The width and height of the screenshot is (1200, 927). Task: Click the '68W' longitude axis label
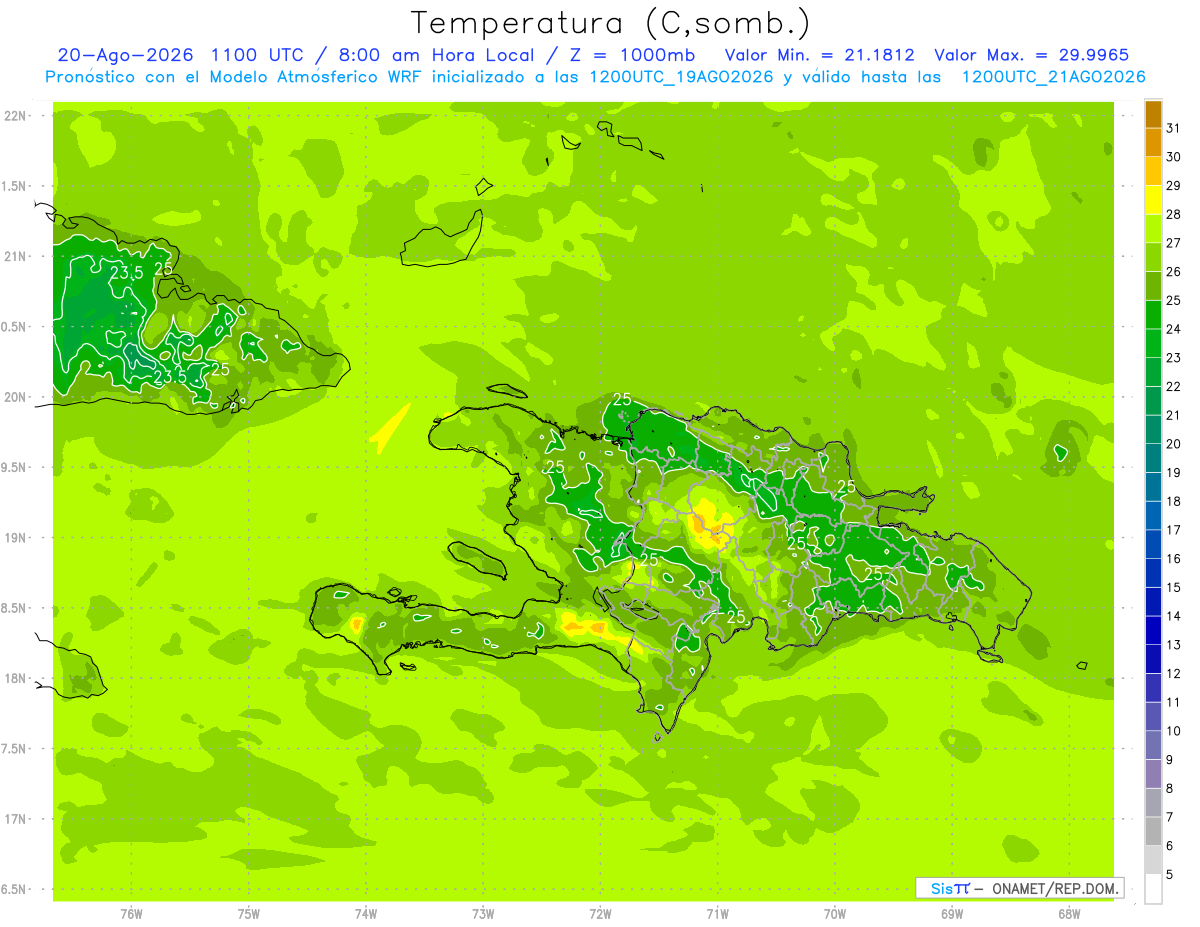1069,913
